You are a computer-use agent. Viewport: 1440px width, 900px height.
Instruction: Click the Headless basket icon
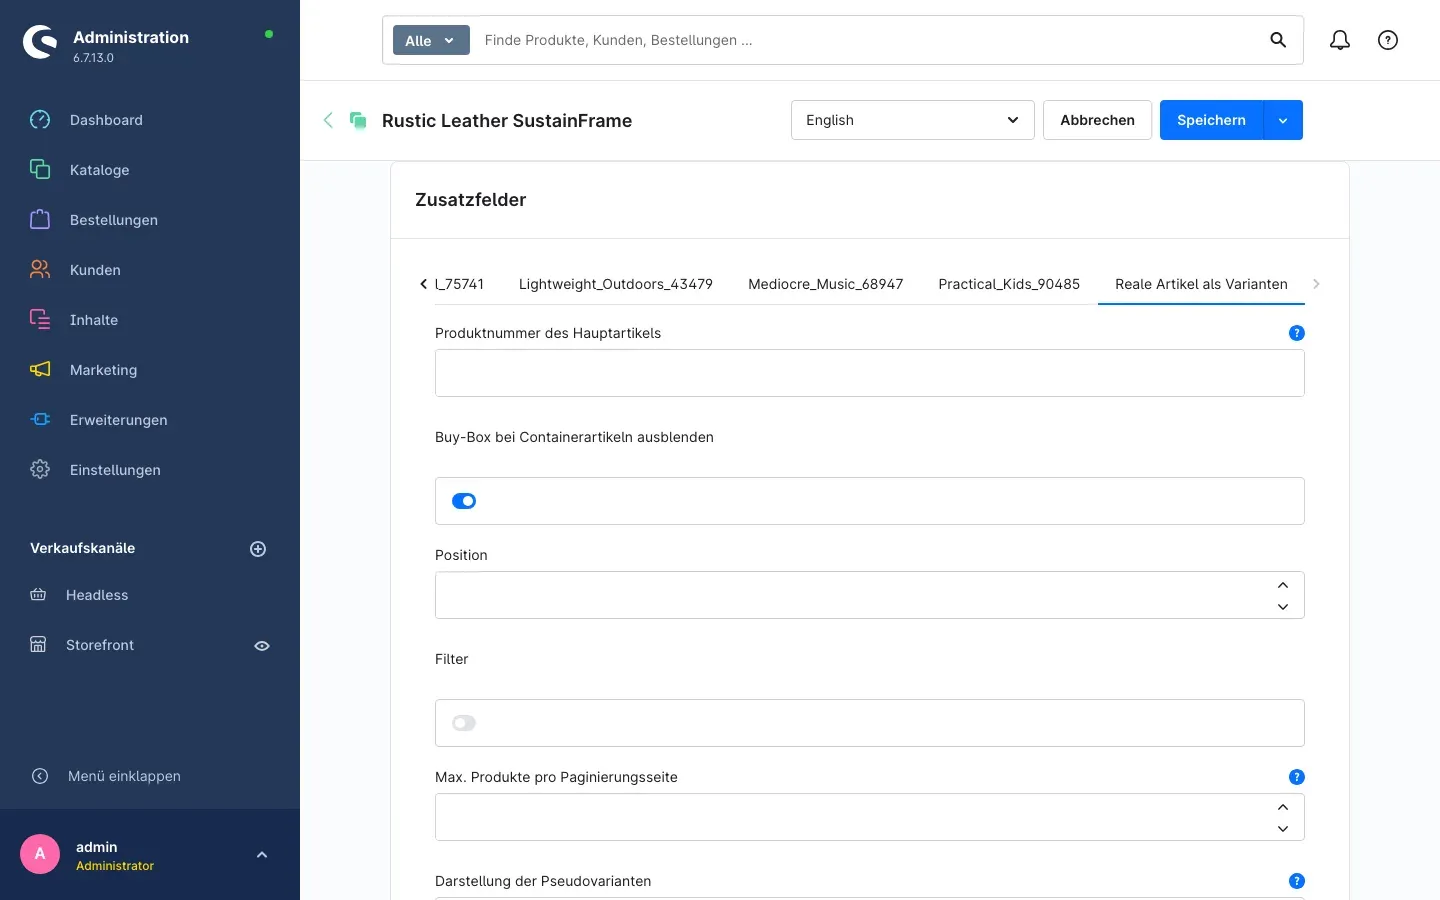(38, 595)
